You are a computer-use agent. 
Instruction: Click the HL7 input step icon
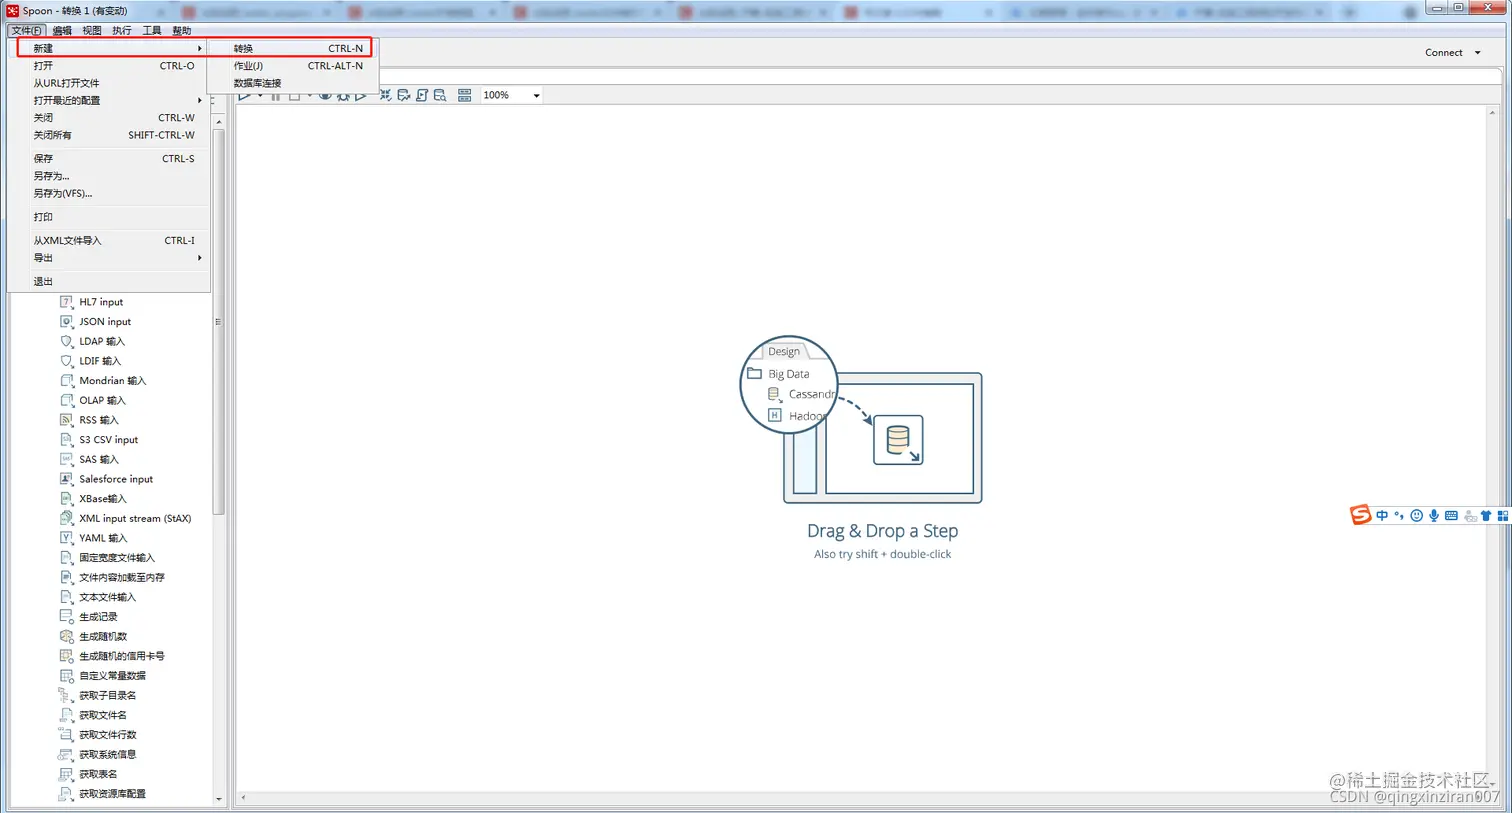[66, 301]
